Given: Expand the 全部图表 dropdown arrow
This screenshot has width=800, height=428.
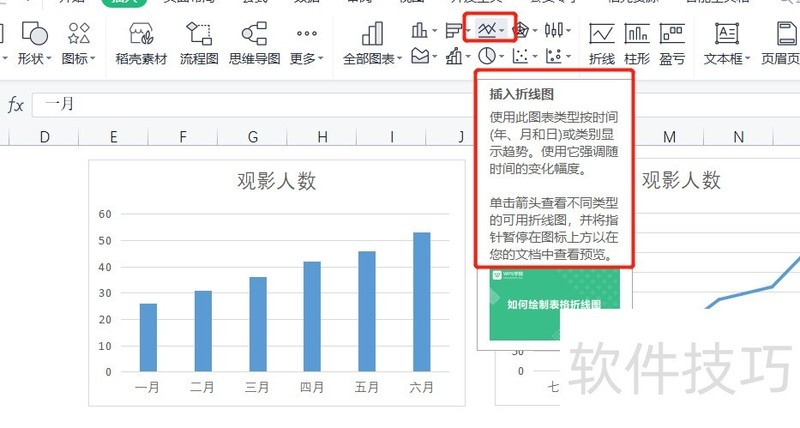Looking at the screenshot, I should [399, 59].
